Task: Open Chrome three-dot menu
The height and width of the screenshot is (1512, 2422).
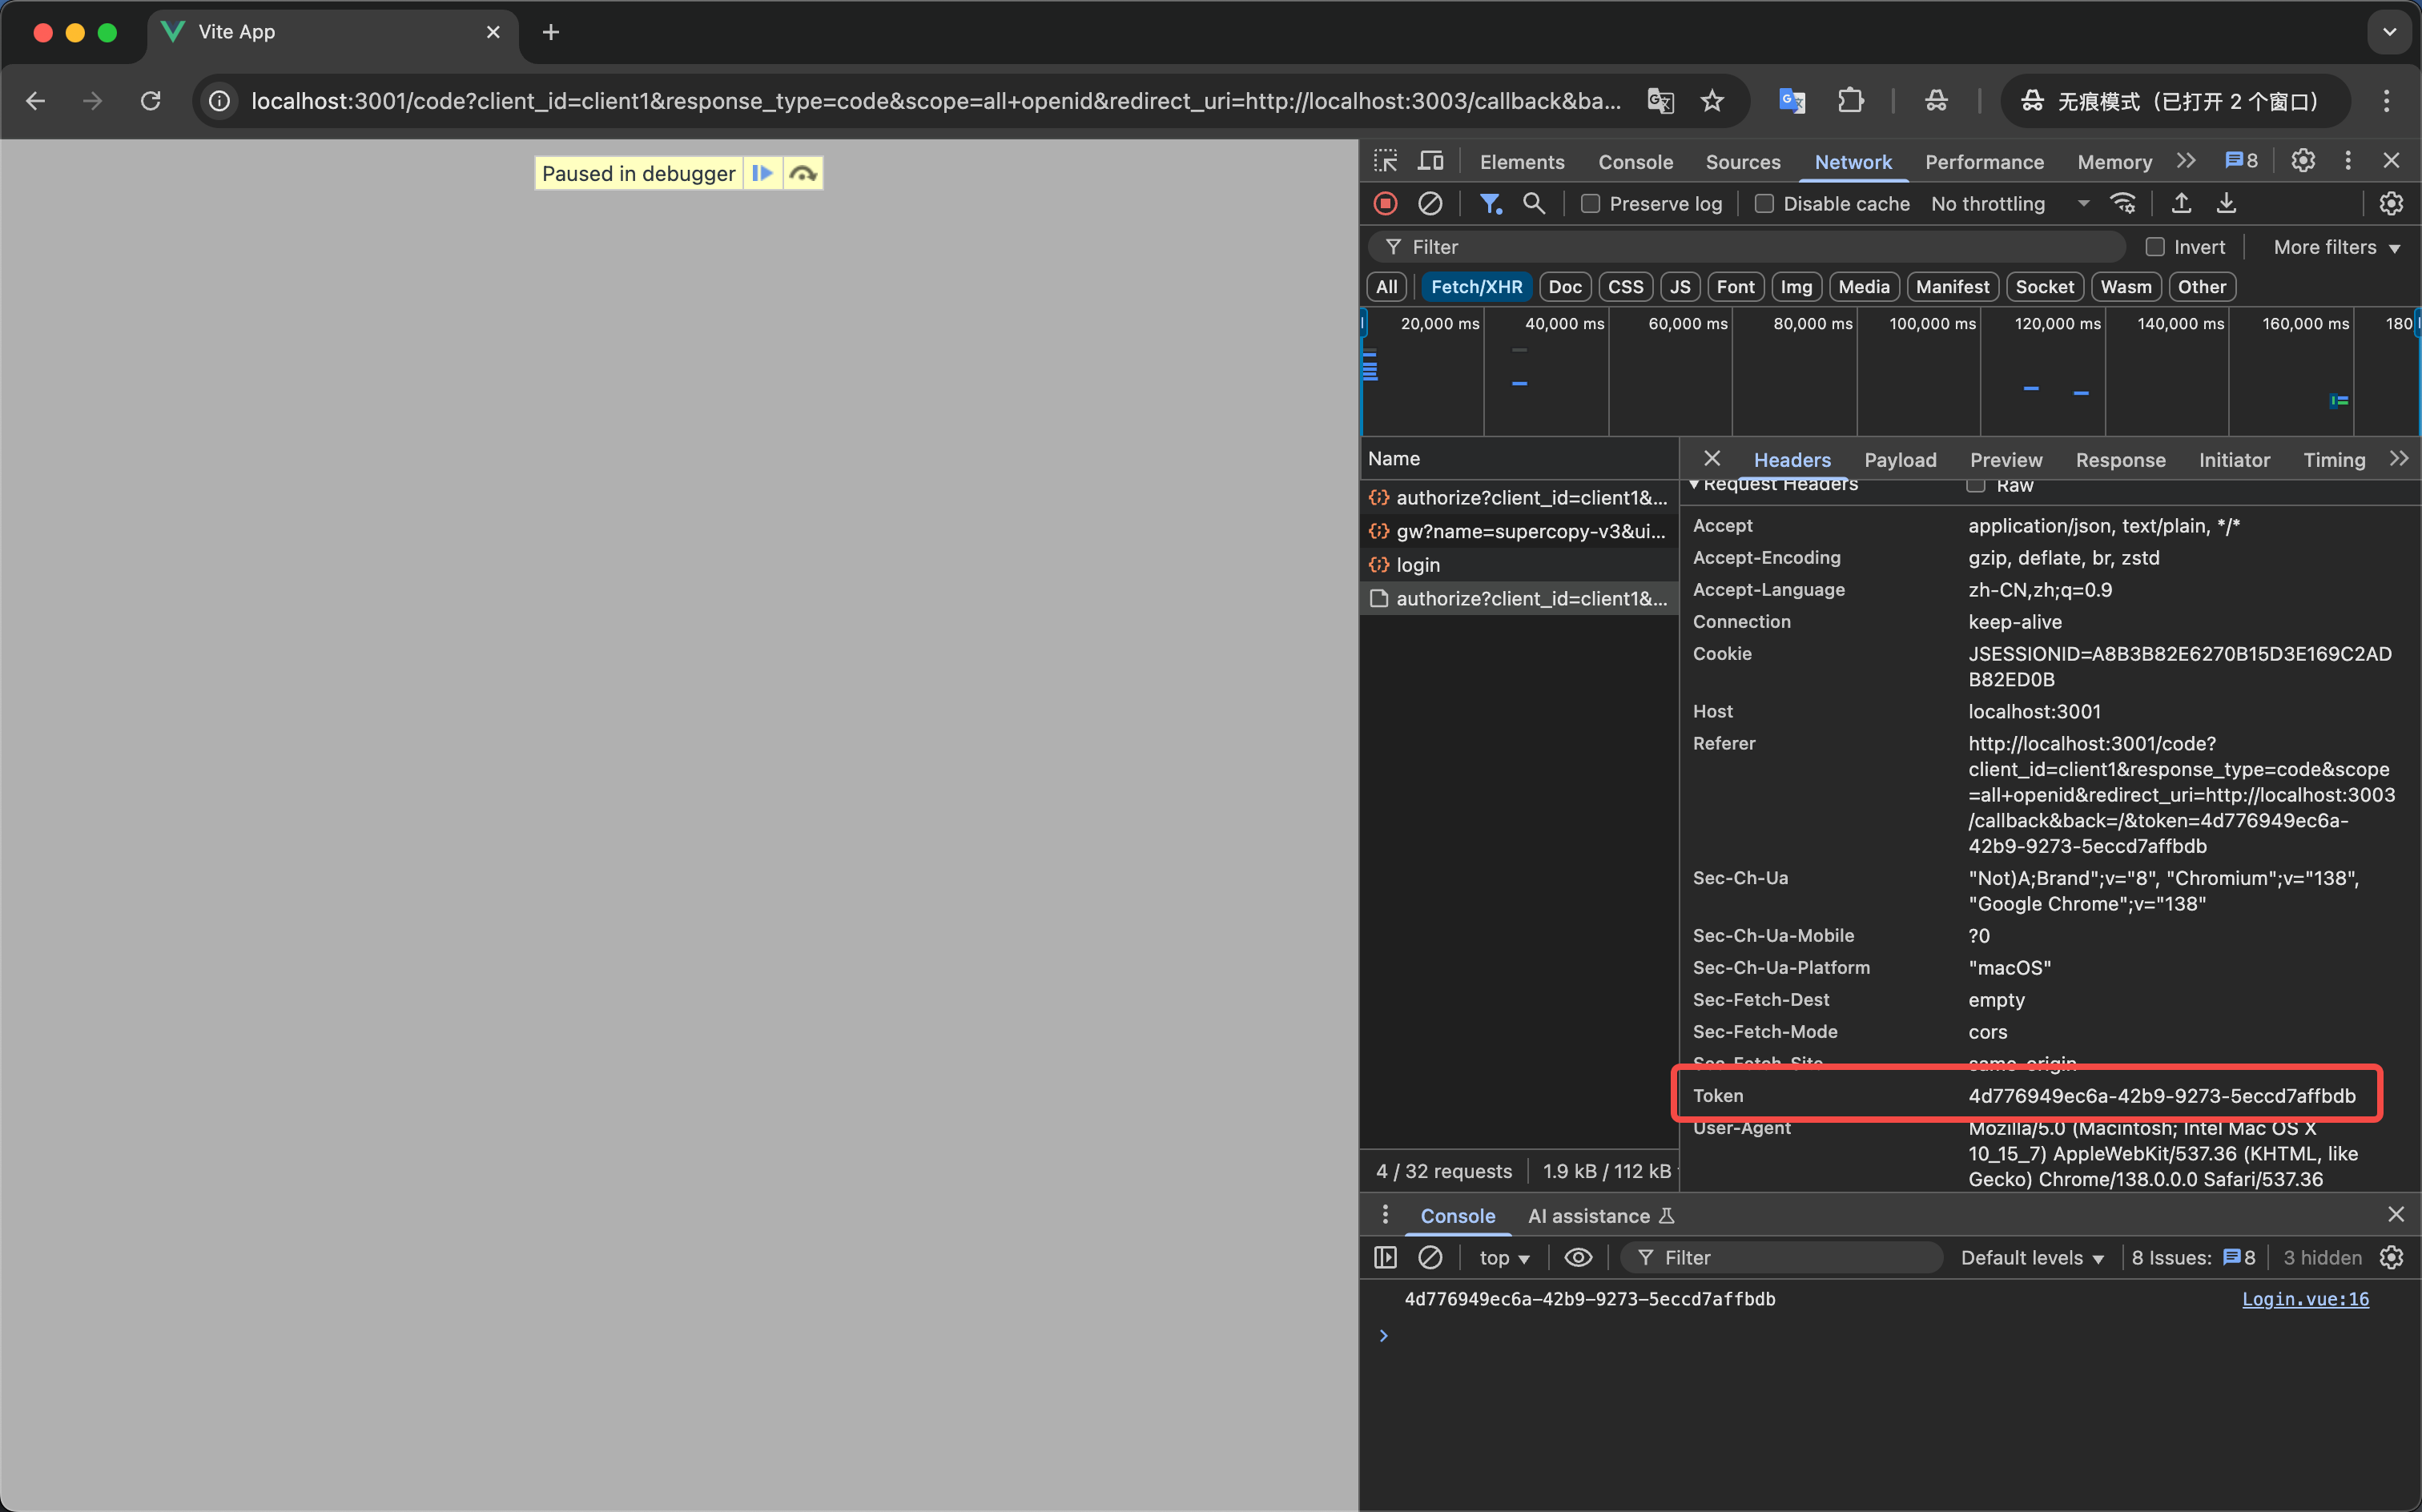Action: [x=2386, y=101]
